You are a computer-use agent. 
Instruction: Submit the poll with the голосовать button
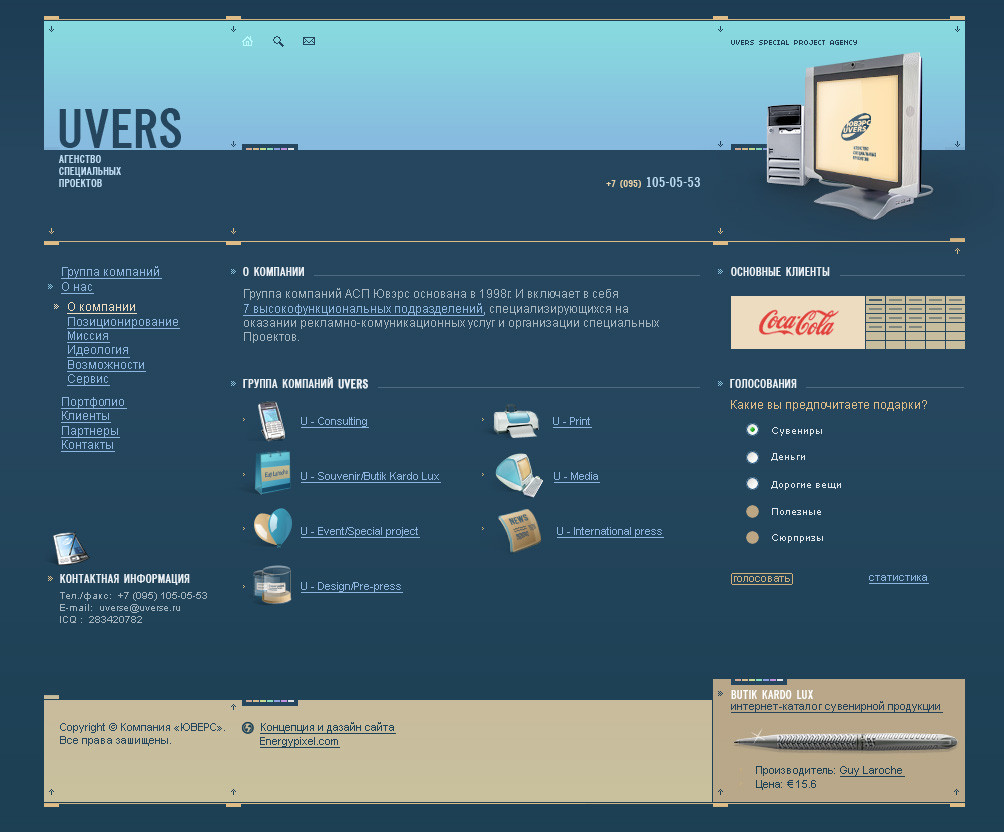[x=761, y=578]
